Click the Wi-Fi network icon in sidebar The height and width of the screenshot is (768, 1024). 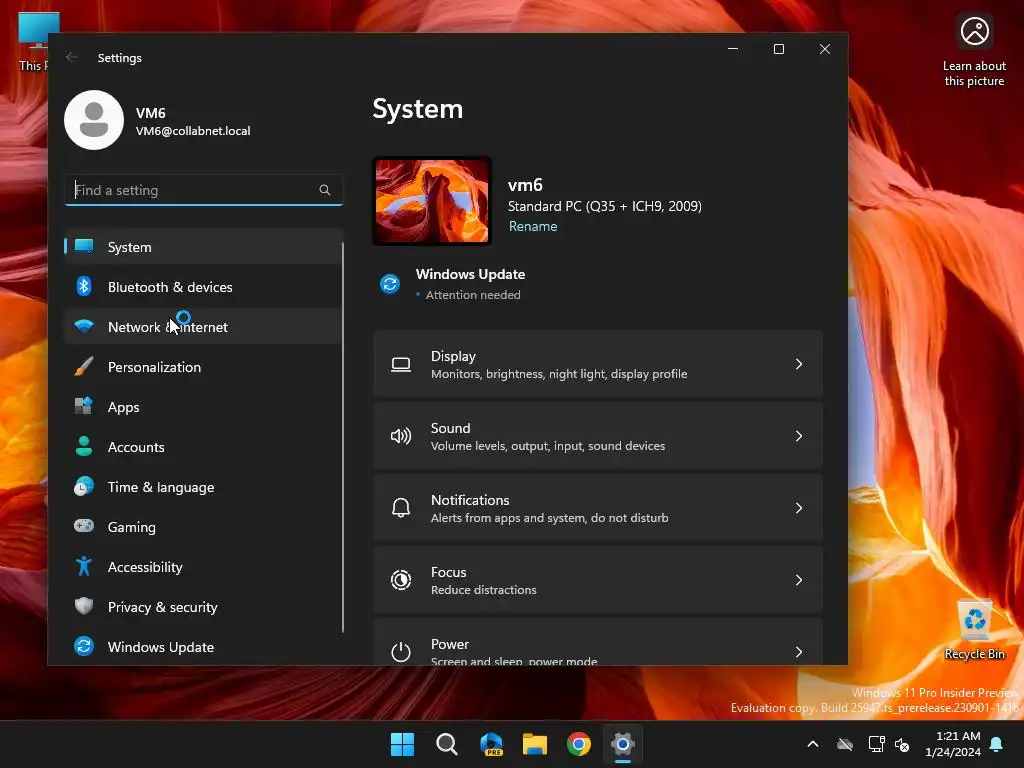84,326
